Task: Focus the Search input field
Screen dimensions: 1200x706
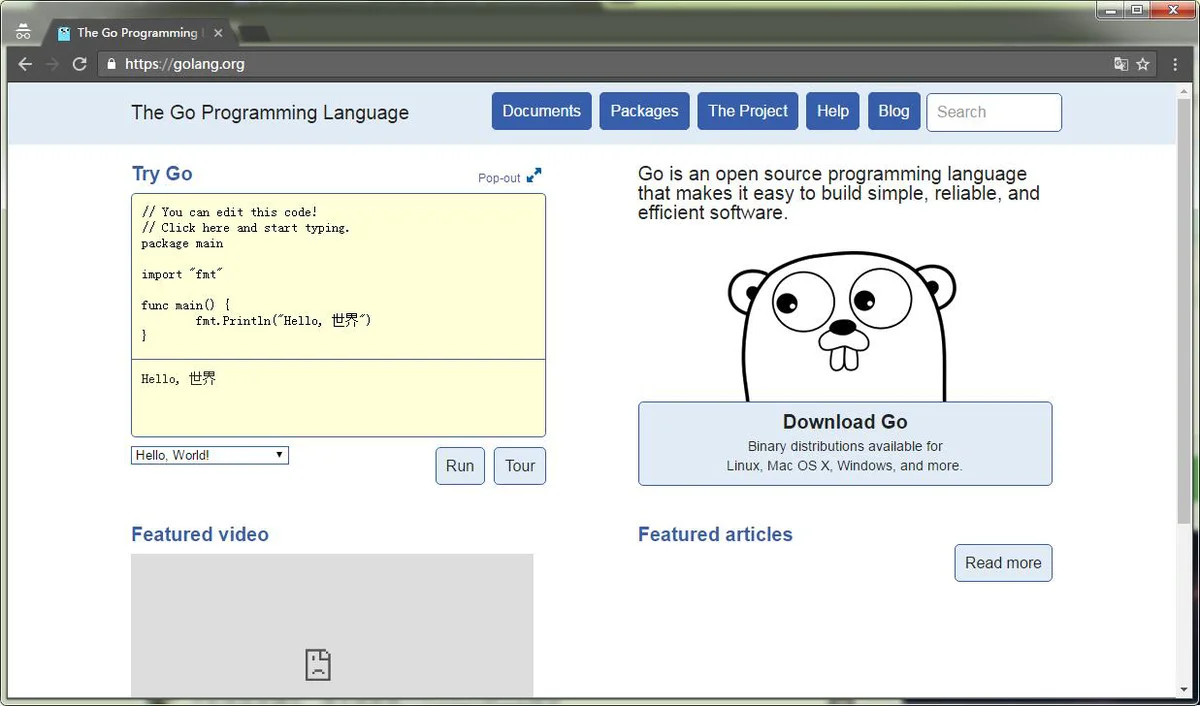Action: tap(994, 112)
